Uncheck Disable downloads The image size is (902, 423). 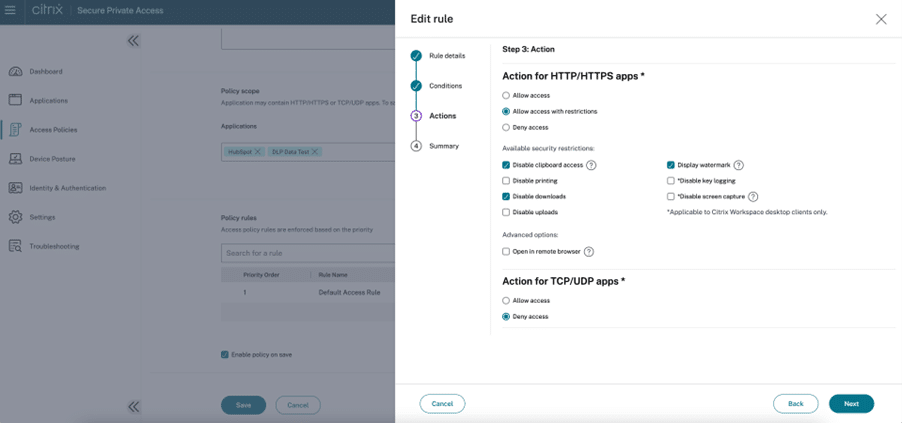coord(506,197)
